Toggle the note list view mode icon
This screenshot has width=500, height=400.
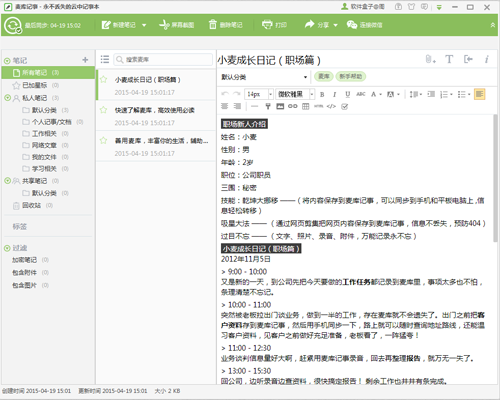(105, 59)
